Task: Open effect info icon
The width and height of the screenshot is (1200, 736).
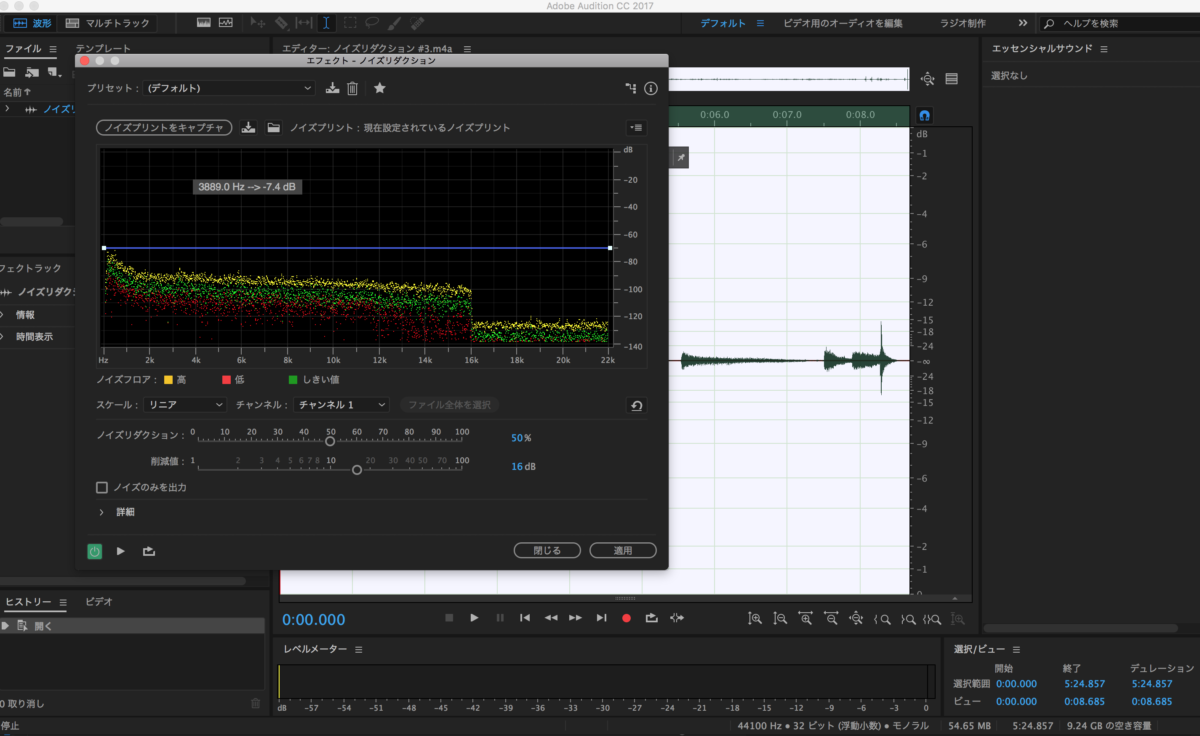Action: pos(651,88)
